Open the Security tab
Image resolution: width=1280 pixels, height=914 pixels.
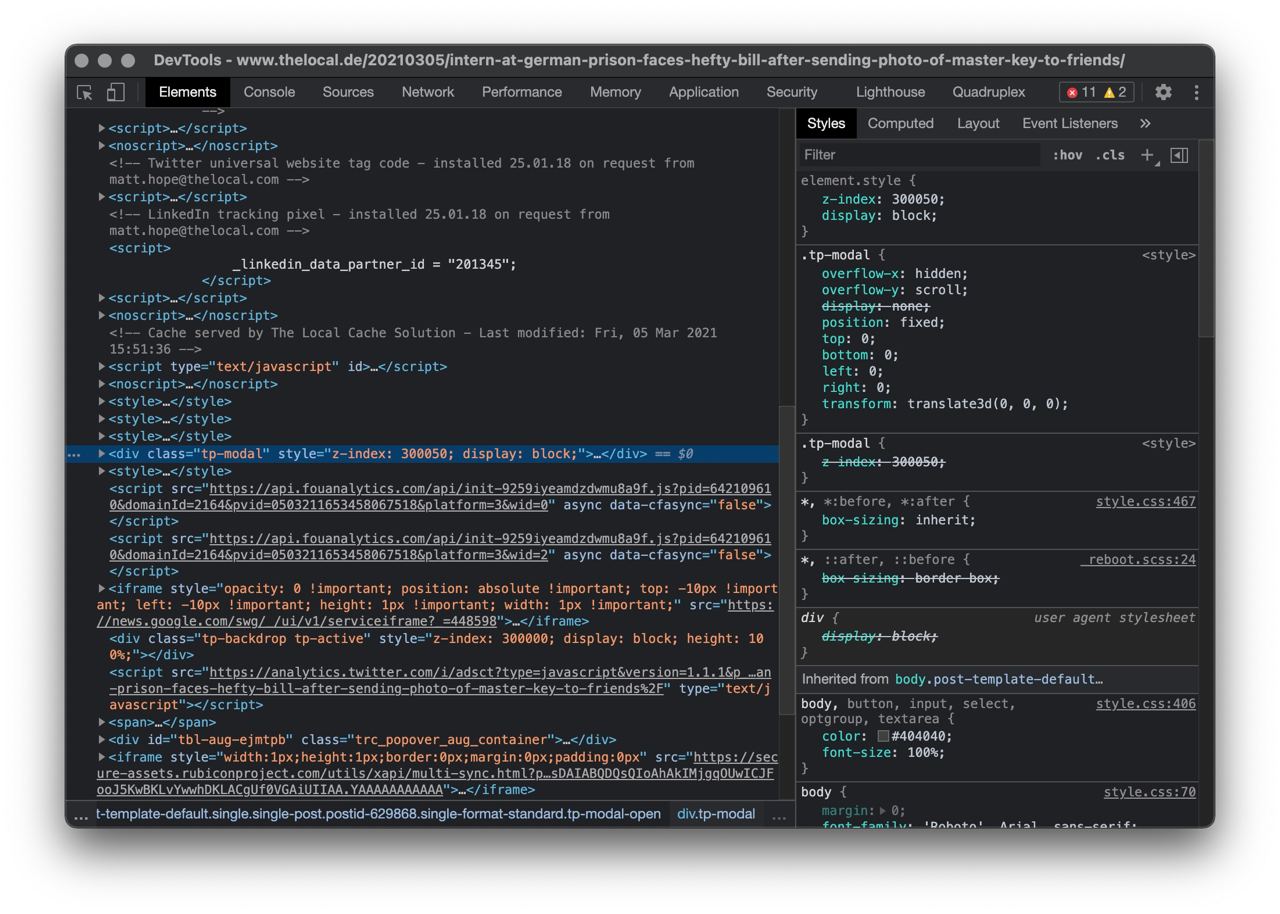click(792, 92)
